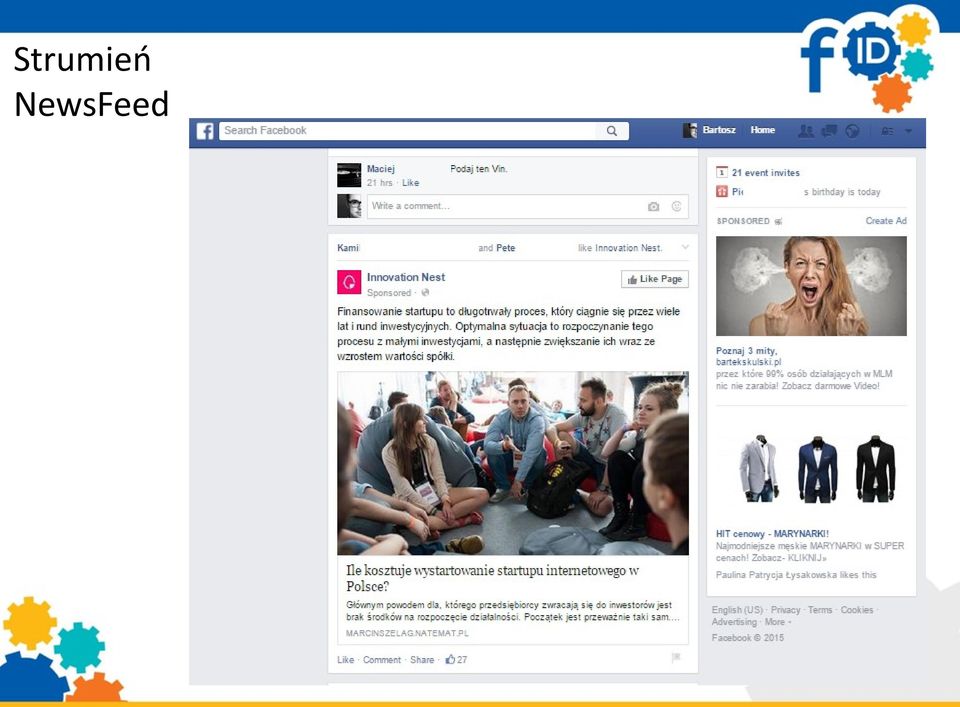The height and width of the screenshot is (707, 960).
Task: Click the thumbs-up 27 likes counter
Action: tap(457, 660)
